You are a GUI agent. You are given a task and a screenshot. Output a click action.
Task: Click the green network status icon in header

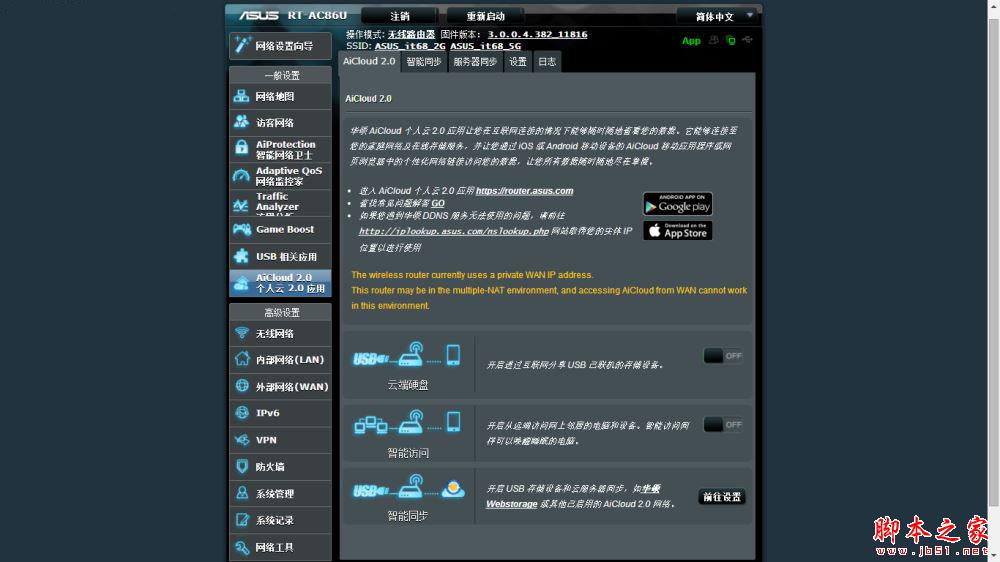[x=731, y=40]
